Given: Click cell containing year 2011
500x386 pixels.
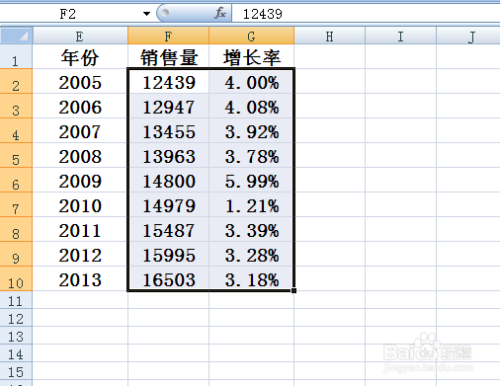Looking at the screenshot, I should click(x=80, y=229).
